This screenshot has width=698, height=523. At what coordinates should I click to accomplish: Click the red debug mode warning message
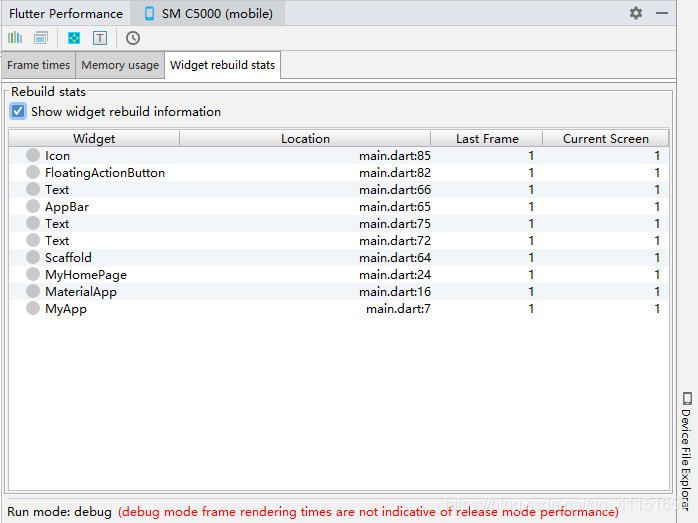(368, 512)
